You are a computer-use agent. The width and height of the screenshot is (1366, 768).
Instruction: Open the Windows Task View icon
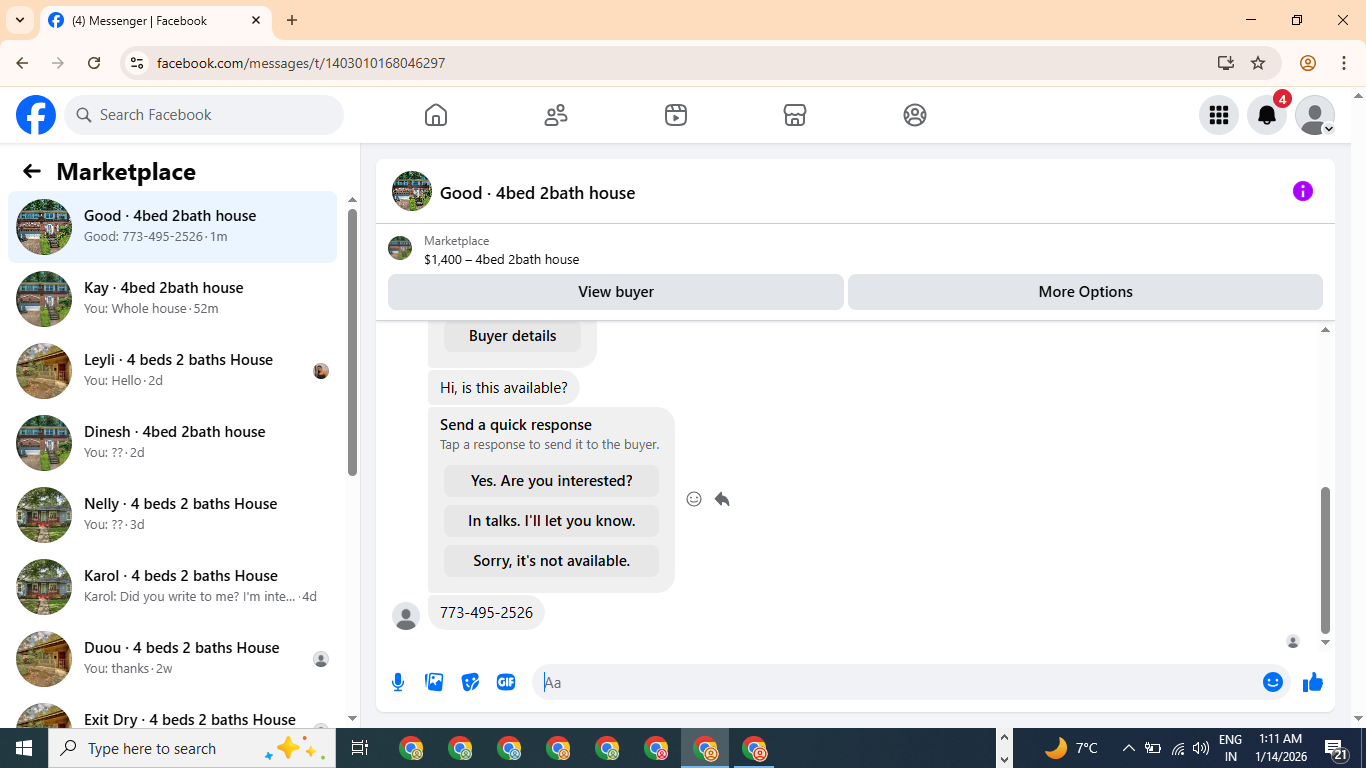pyautogui.click(x=360, y=748)
